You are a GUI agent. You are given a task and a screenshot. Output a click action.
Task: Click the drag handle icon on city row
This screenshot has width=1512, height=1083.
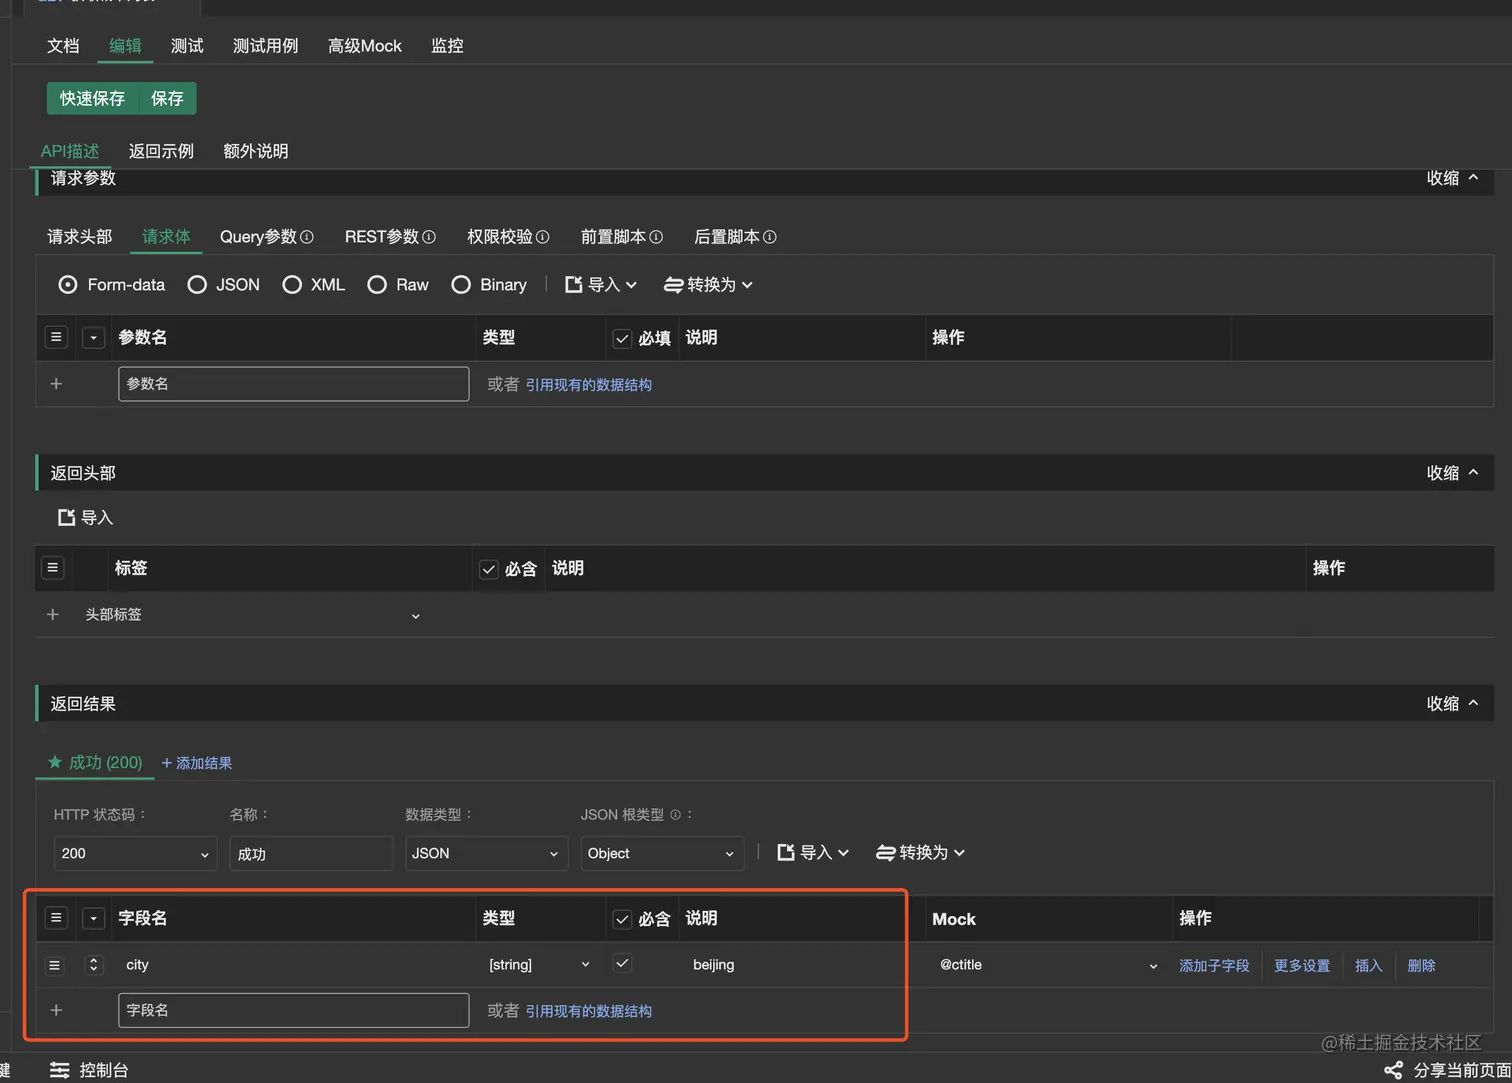point(55,965)
